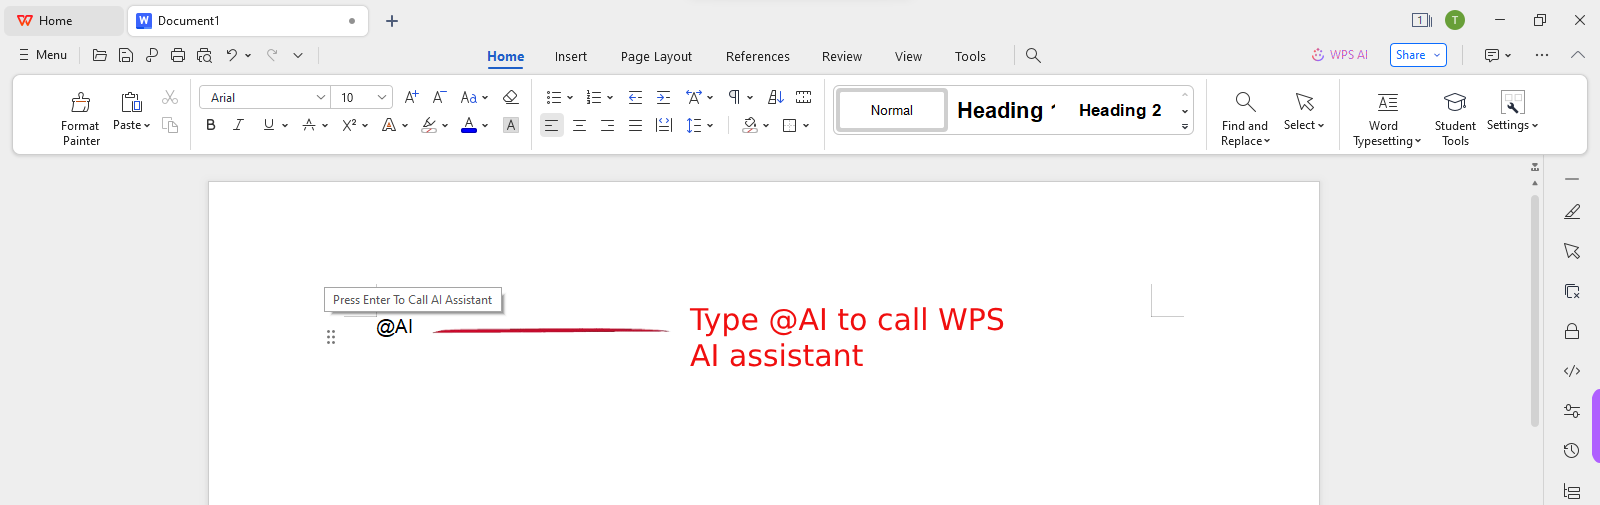This screenshot has width=1600, height=505.
Task: Click the Copy icon below scissors
Action: click(x=170, y=125)
